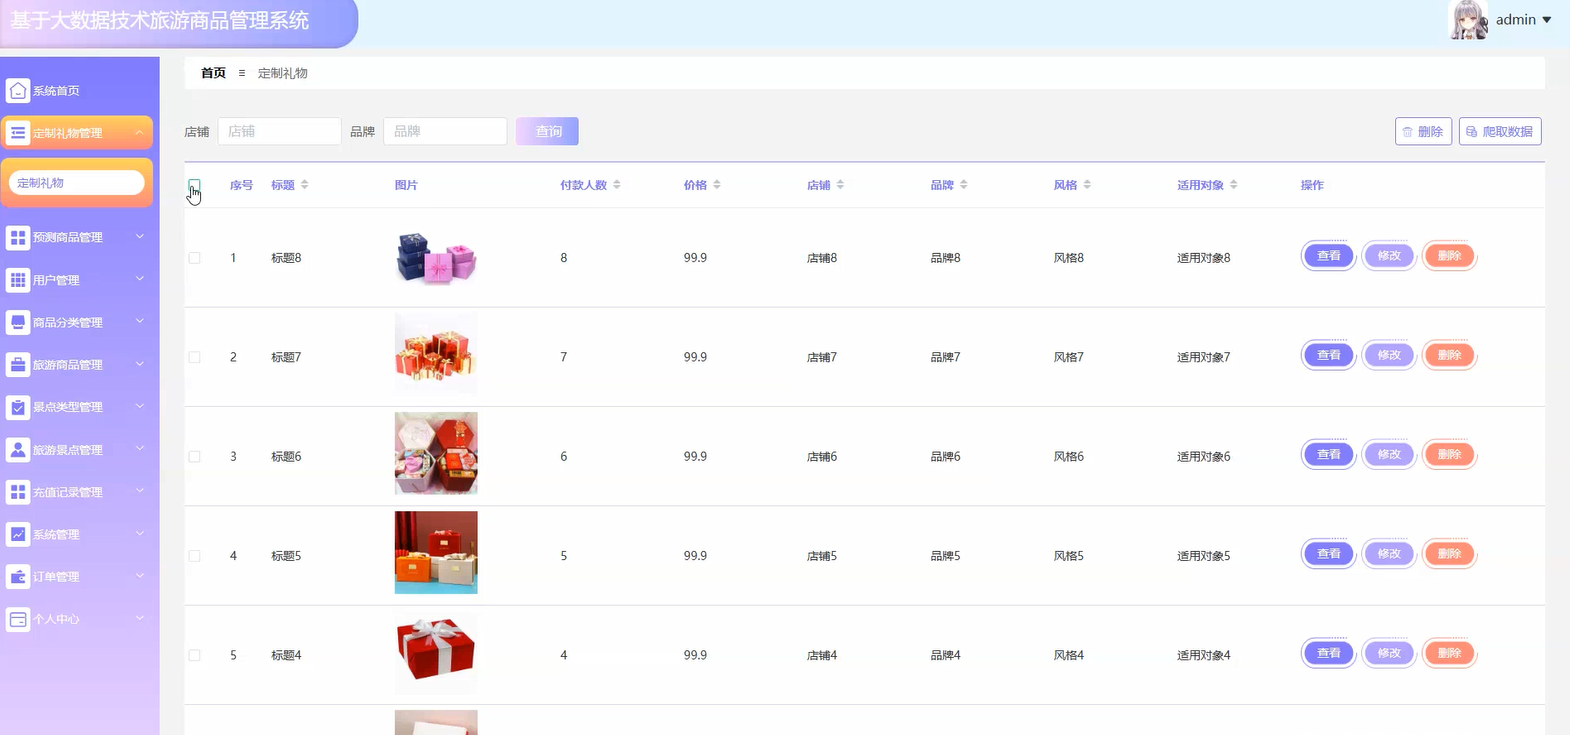Open the 标题6 gift box image
Viewport: 1570px width, 735px height.
coord(436,453)
